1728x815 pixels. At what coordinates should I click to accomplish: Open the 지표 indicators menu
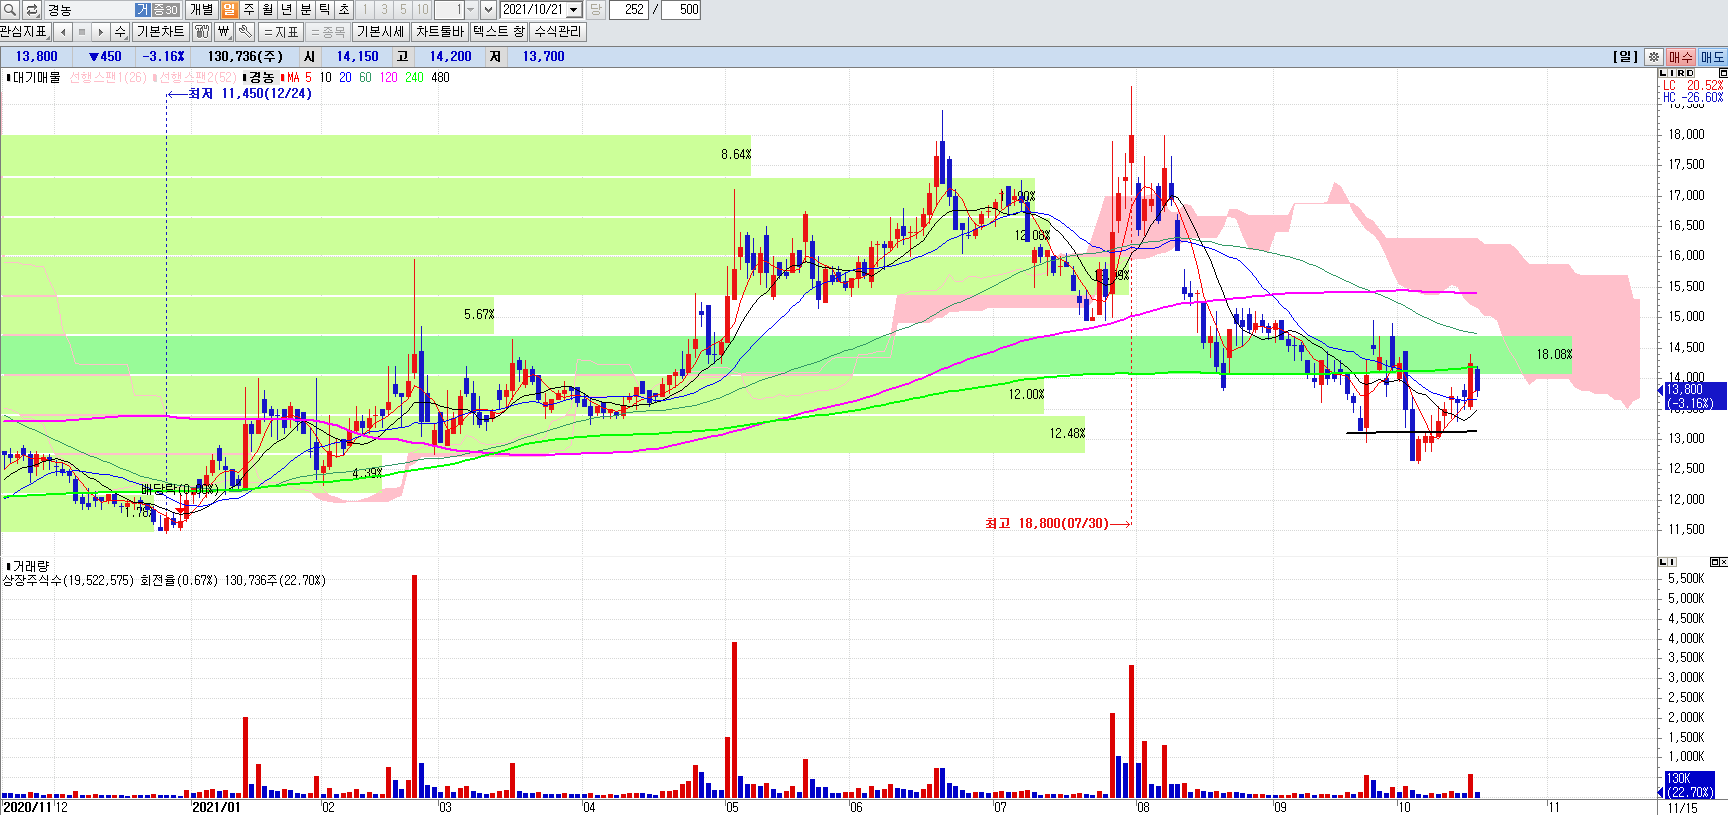pos(282,32)
